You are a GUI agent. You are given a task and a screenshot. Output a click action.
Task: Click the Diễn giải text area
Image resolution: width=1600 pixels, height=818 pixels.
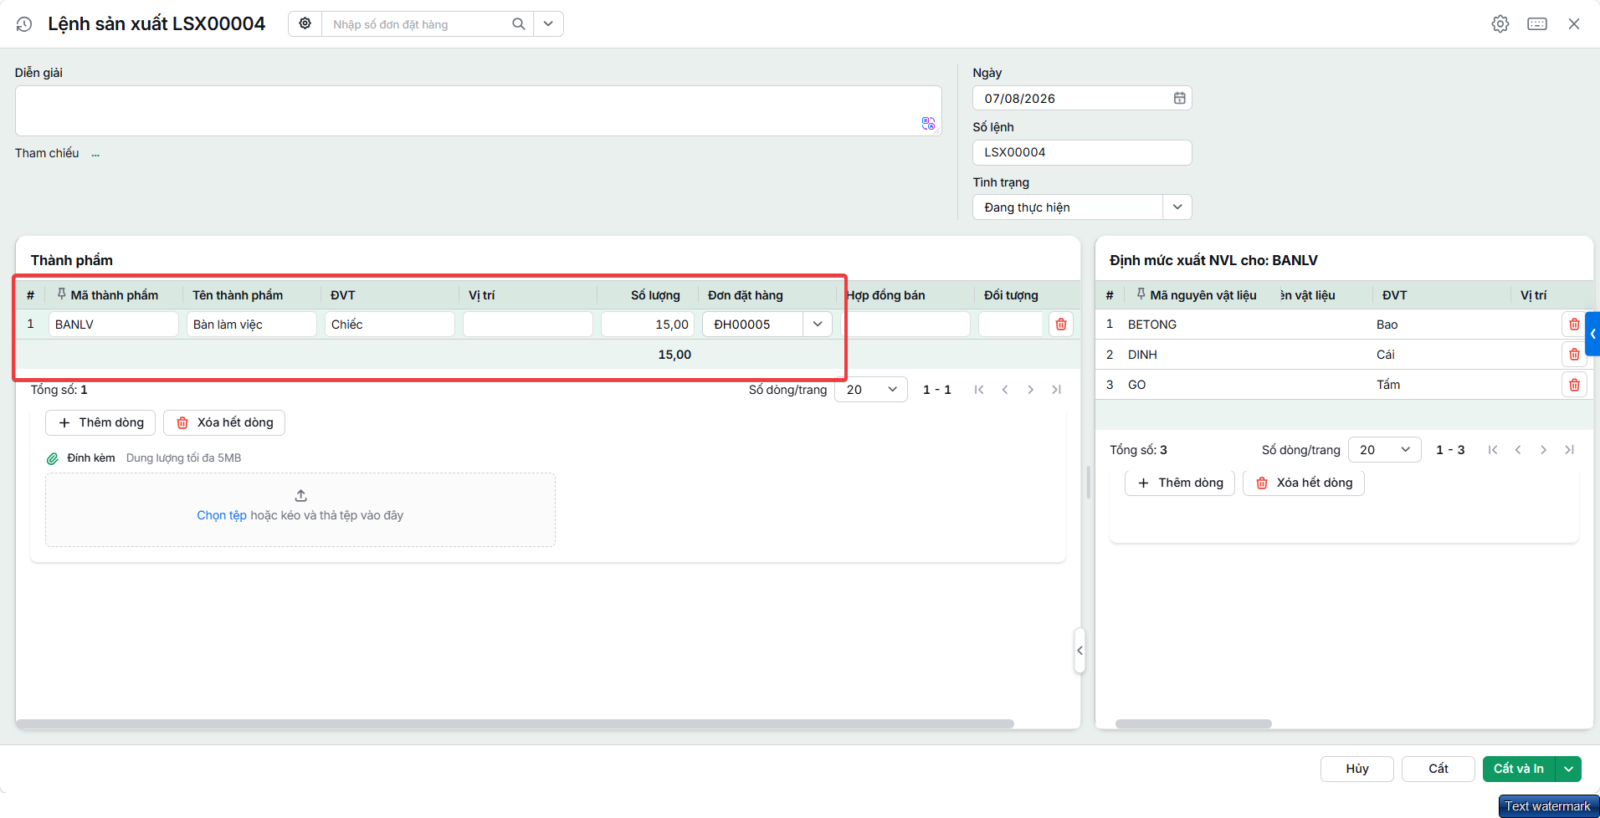(x=478, y=111)
